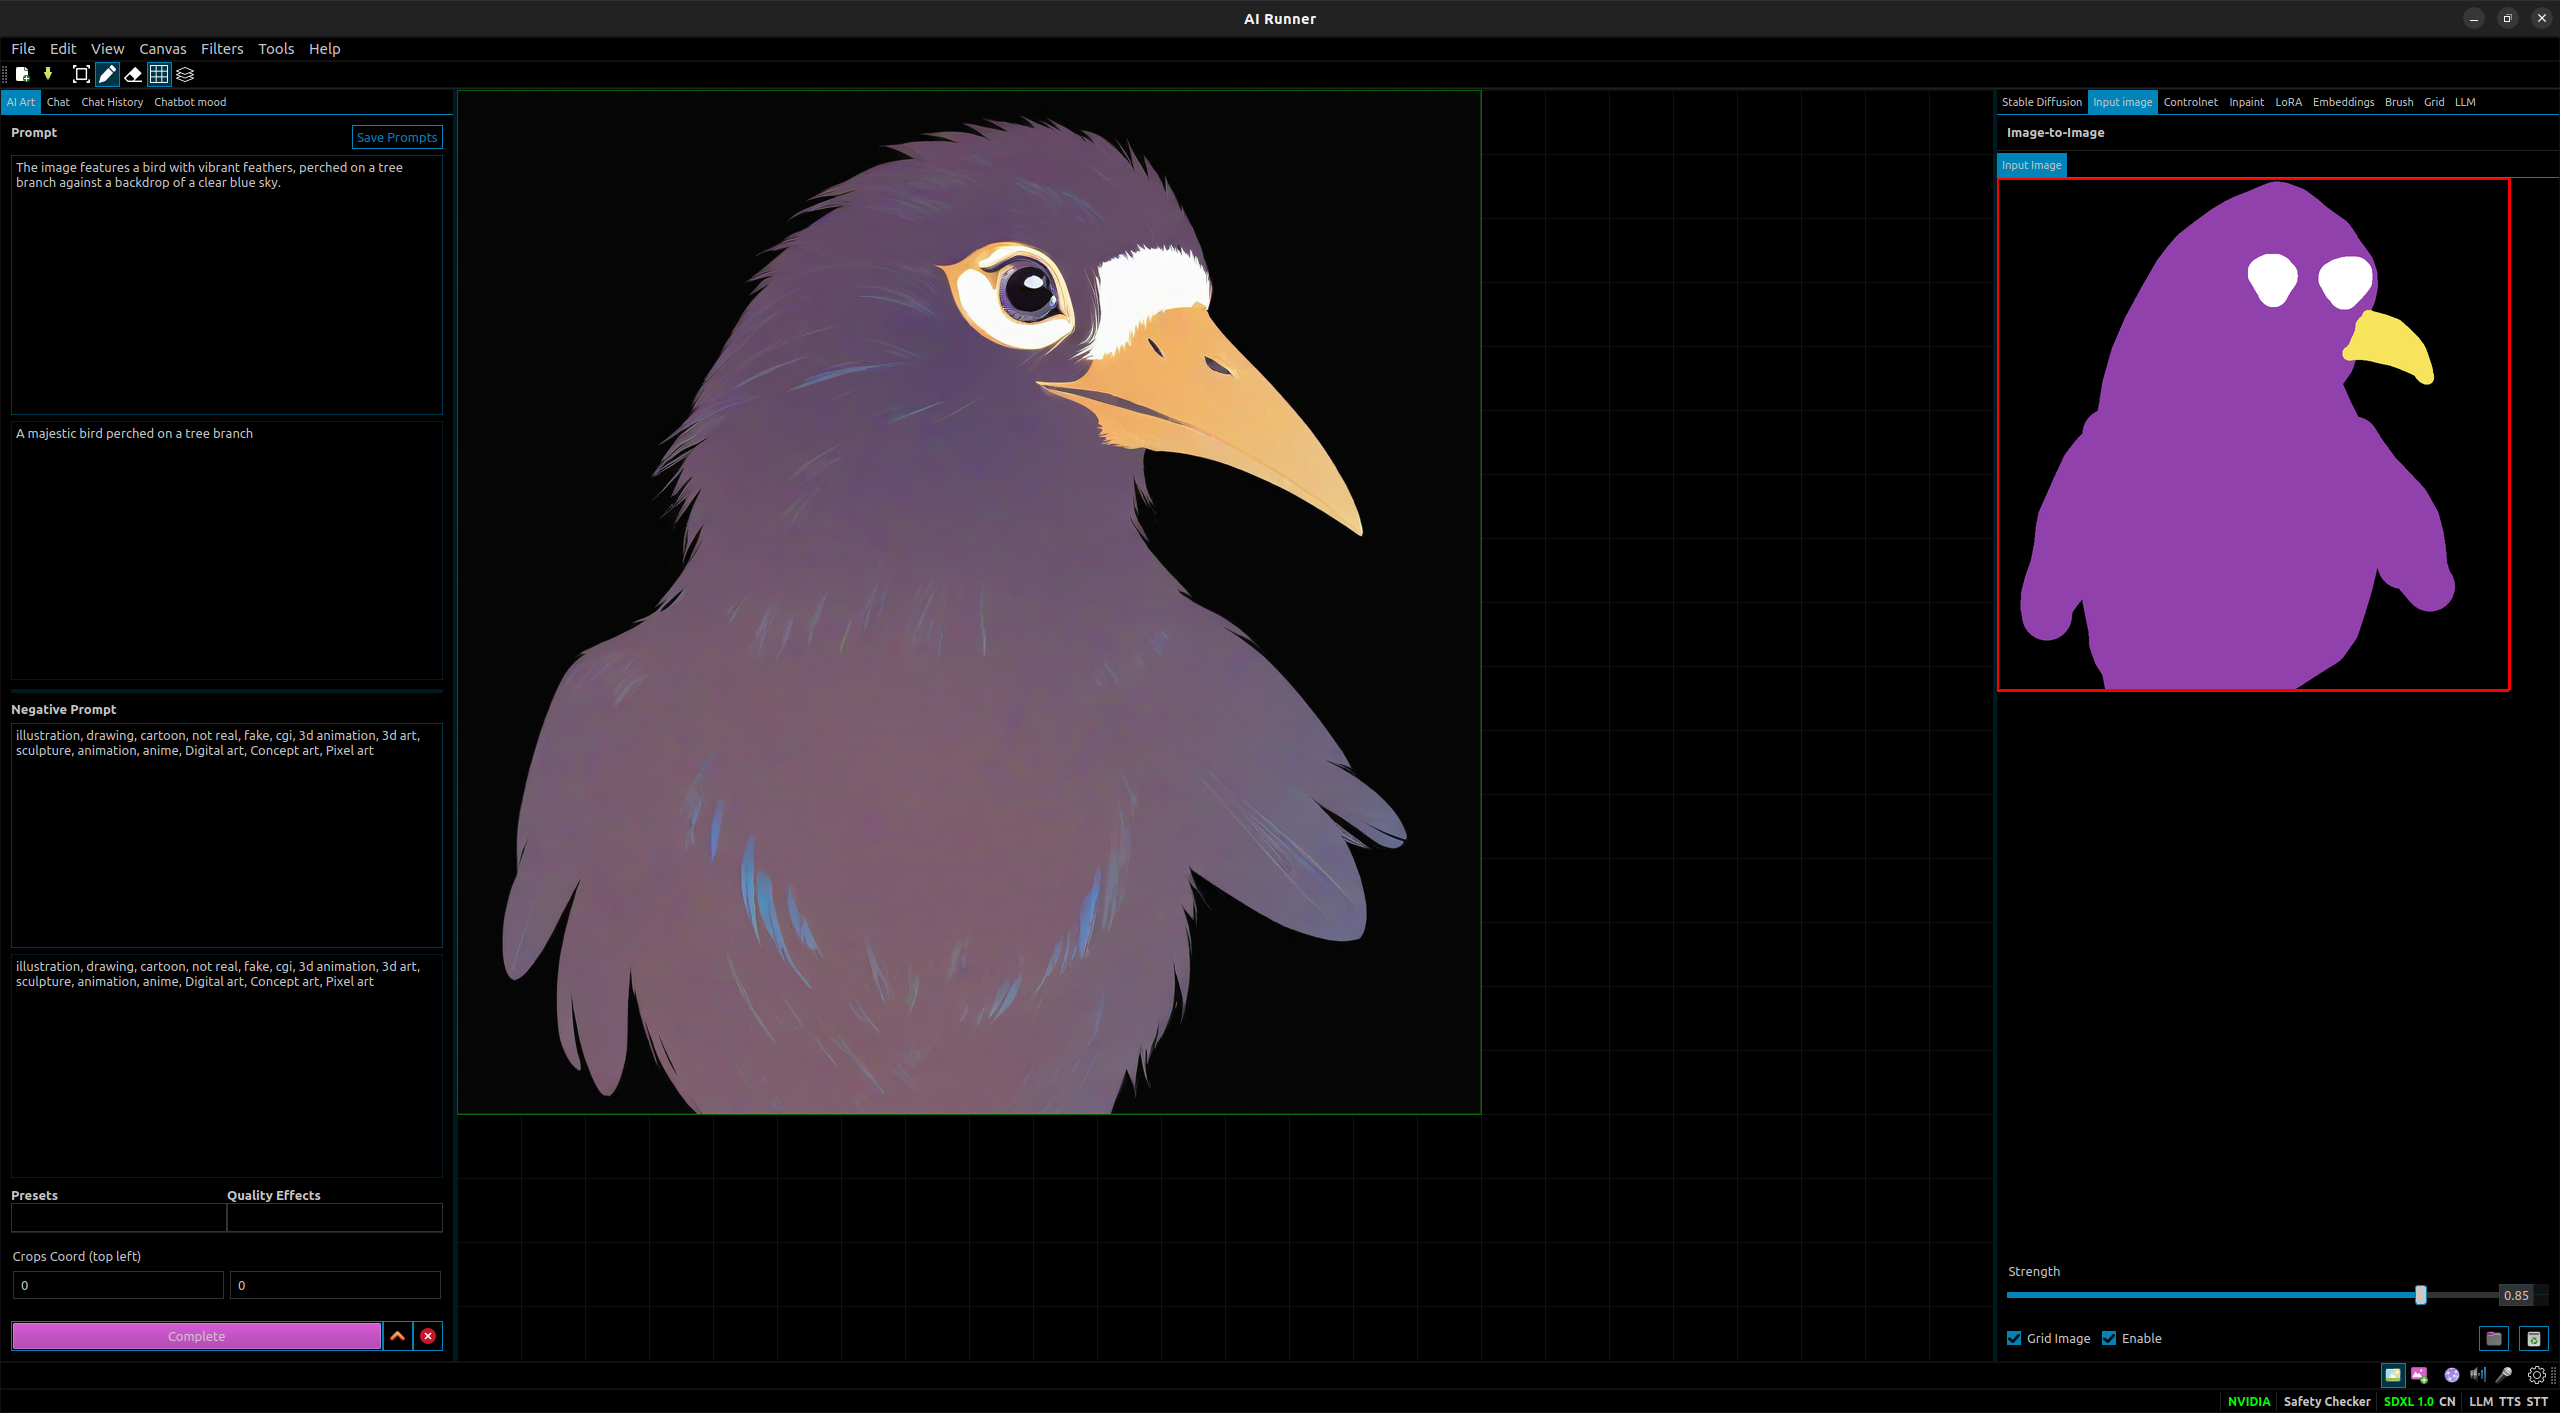Screen dimensions: 2560x1413
Task: Toggle the image generation status bar icon
Action: [2393, 1375]
